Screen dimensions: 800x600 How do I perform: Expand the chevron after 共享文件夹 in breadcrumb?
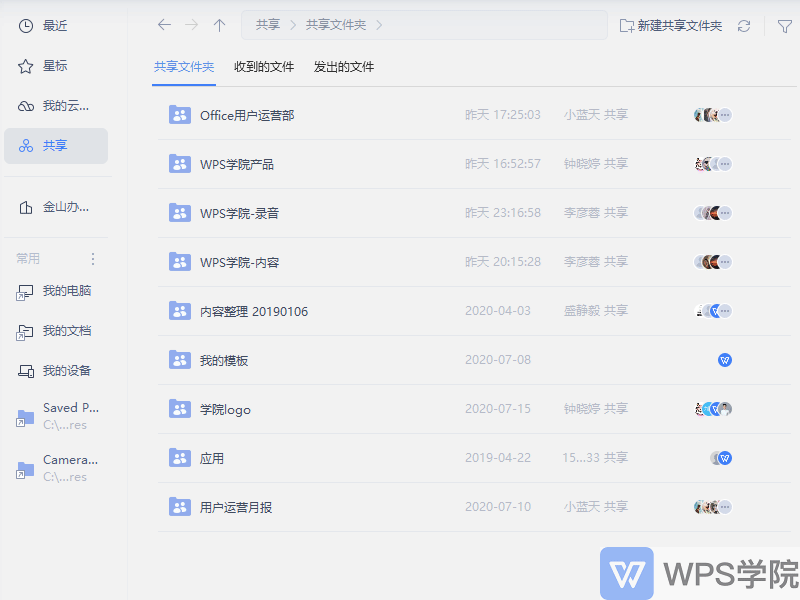point(379,25)
